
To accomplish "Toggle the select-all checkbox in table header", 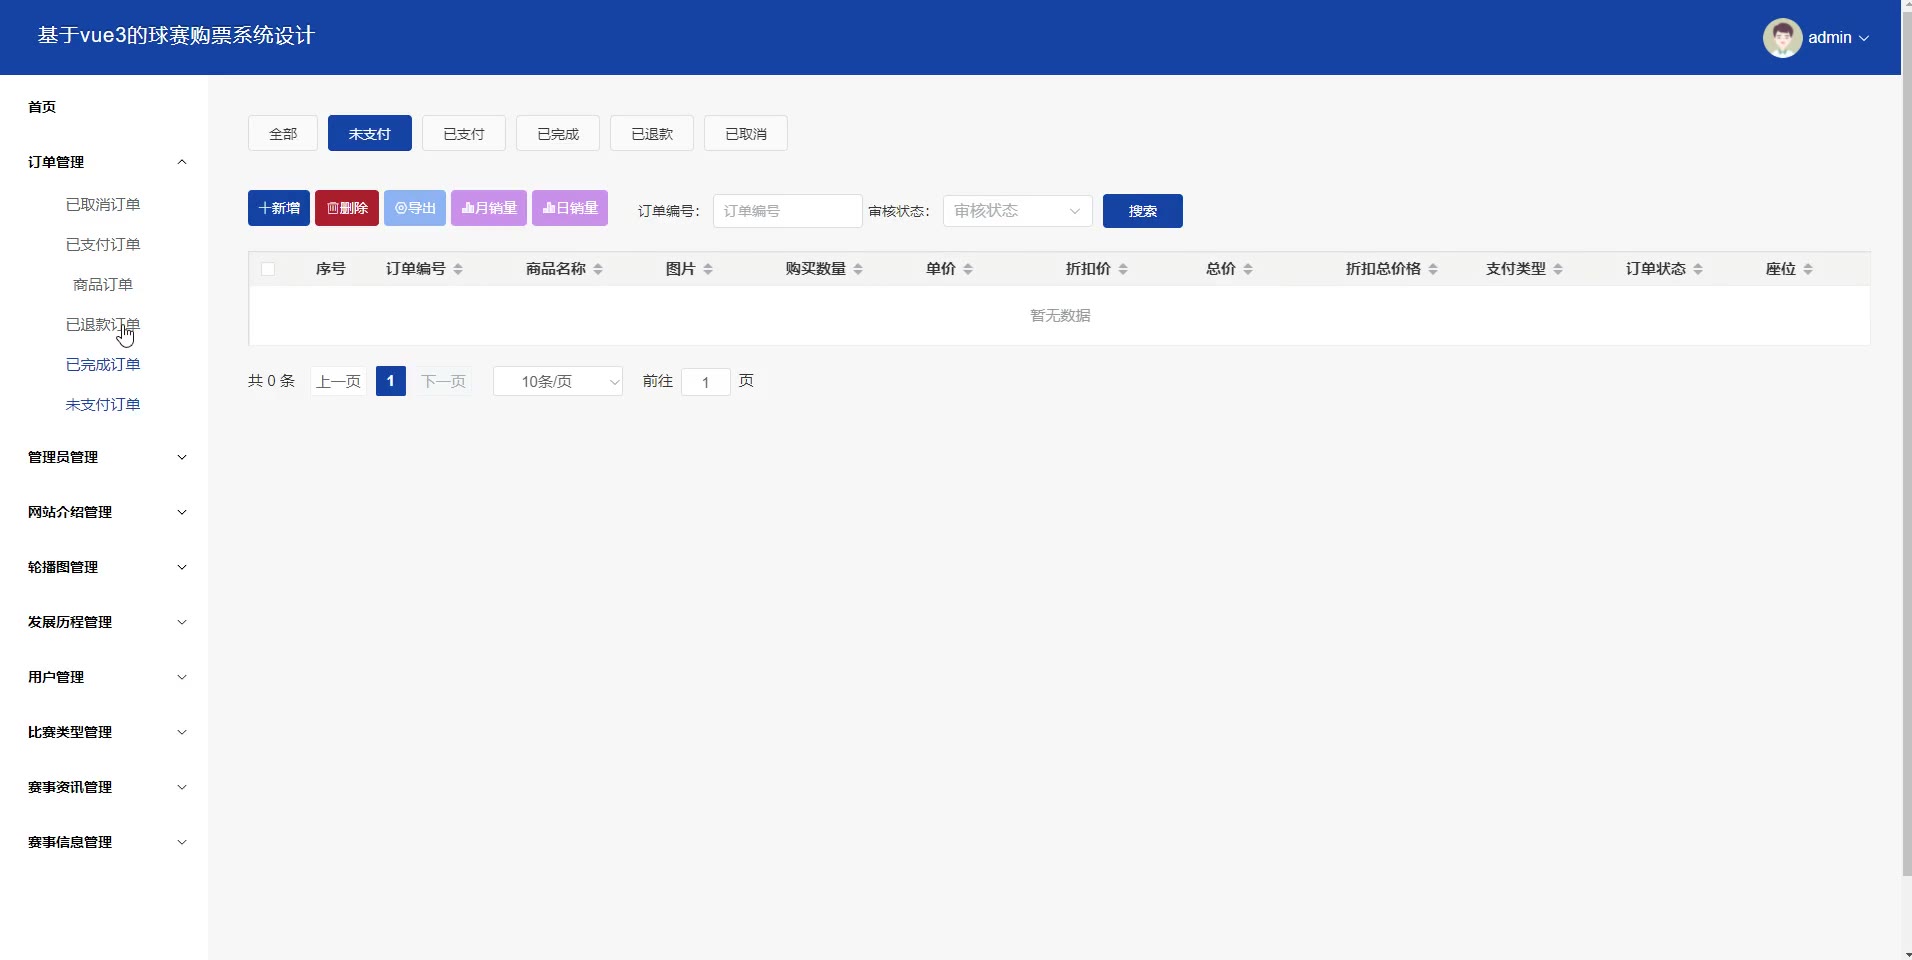I will pyautogui.click(x=268, y=269).
